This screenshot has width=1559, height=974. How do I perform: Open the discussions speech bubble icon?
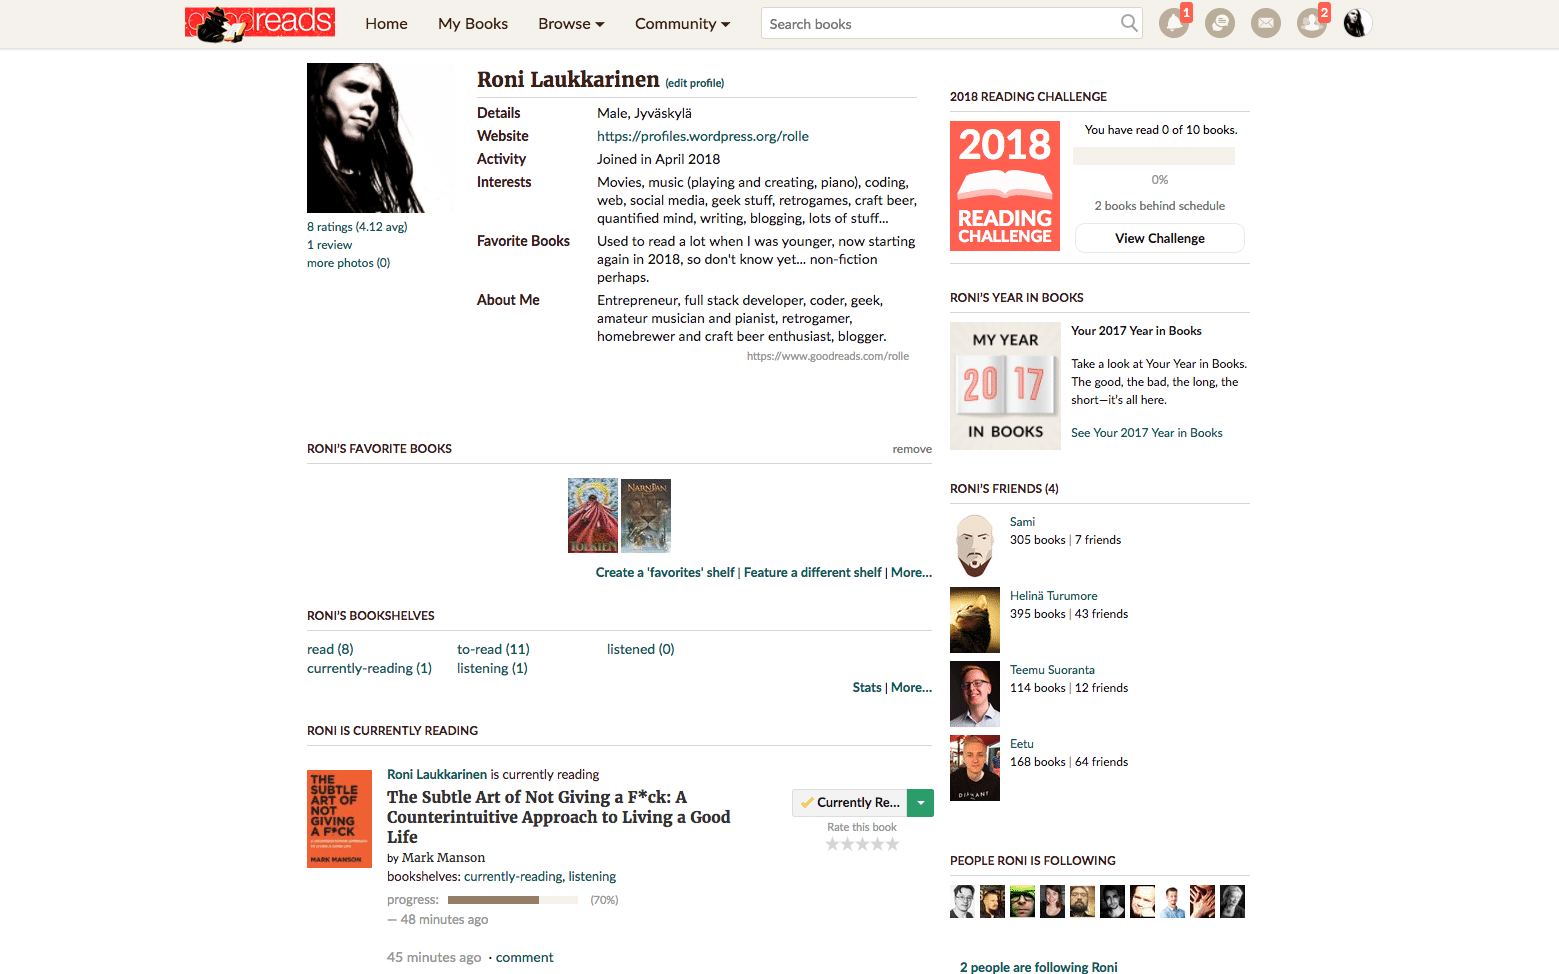coord(1220,23)
